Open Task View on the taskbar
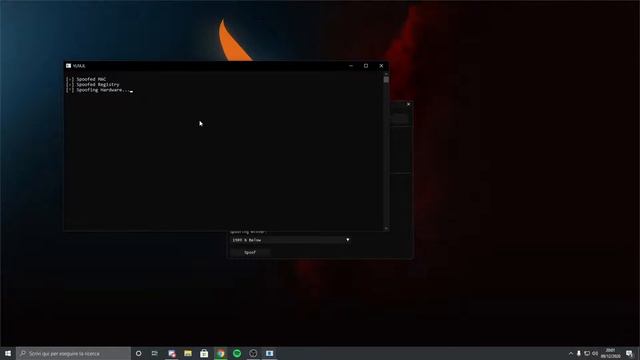The image size is (640, 360). click(155, 353)
